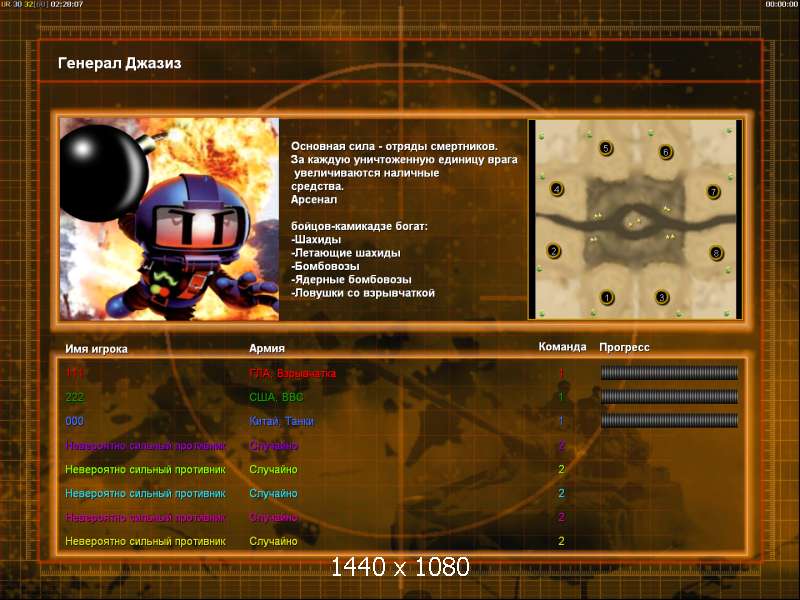This screenshot has width=800, height=600.
Task: Click the title "Генерал Джазиз"
Action: pyautogui.click(x=120, y=63)
